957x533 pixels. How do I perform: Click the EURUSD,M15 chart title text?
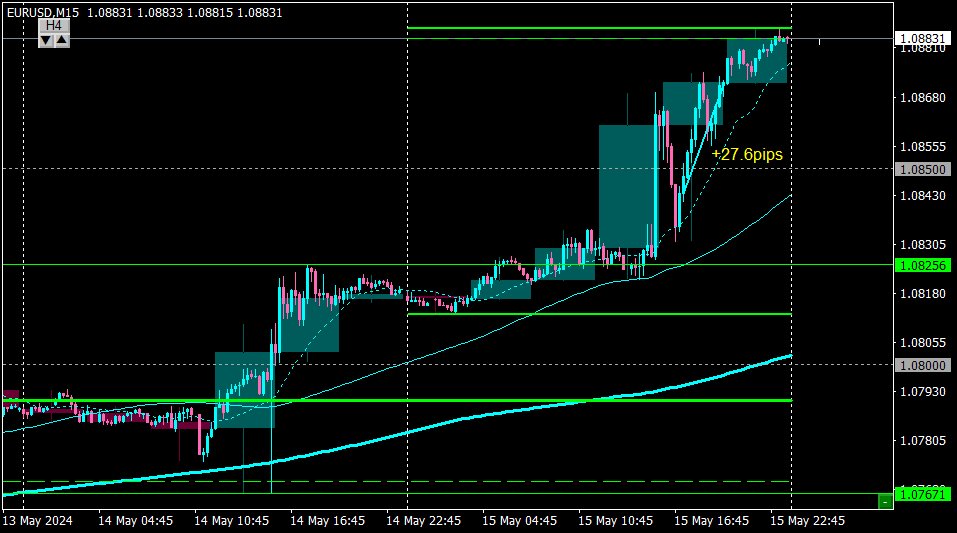[x=43, y=13]
